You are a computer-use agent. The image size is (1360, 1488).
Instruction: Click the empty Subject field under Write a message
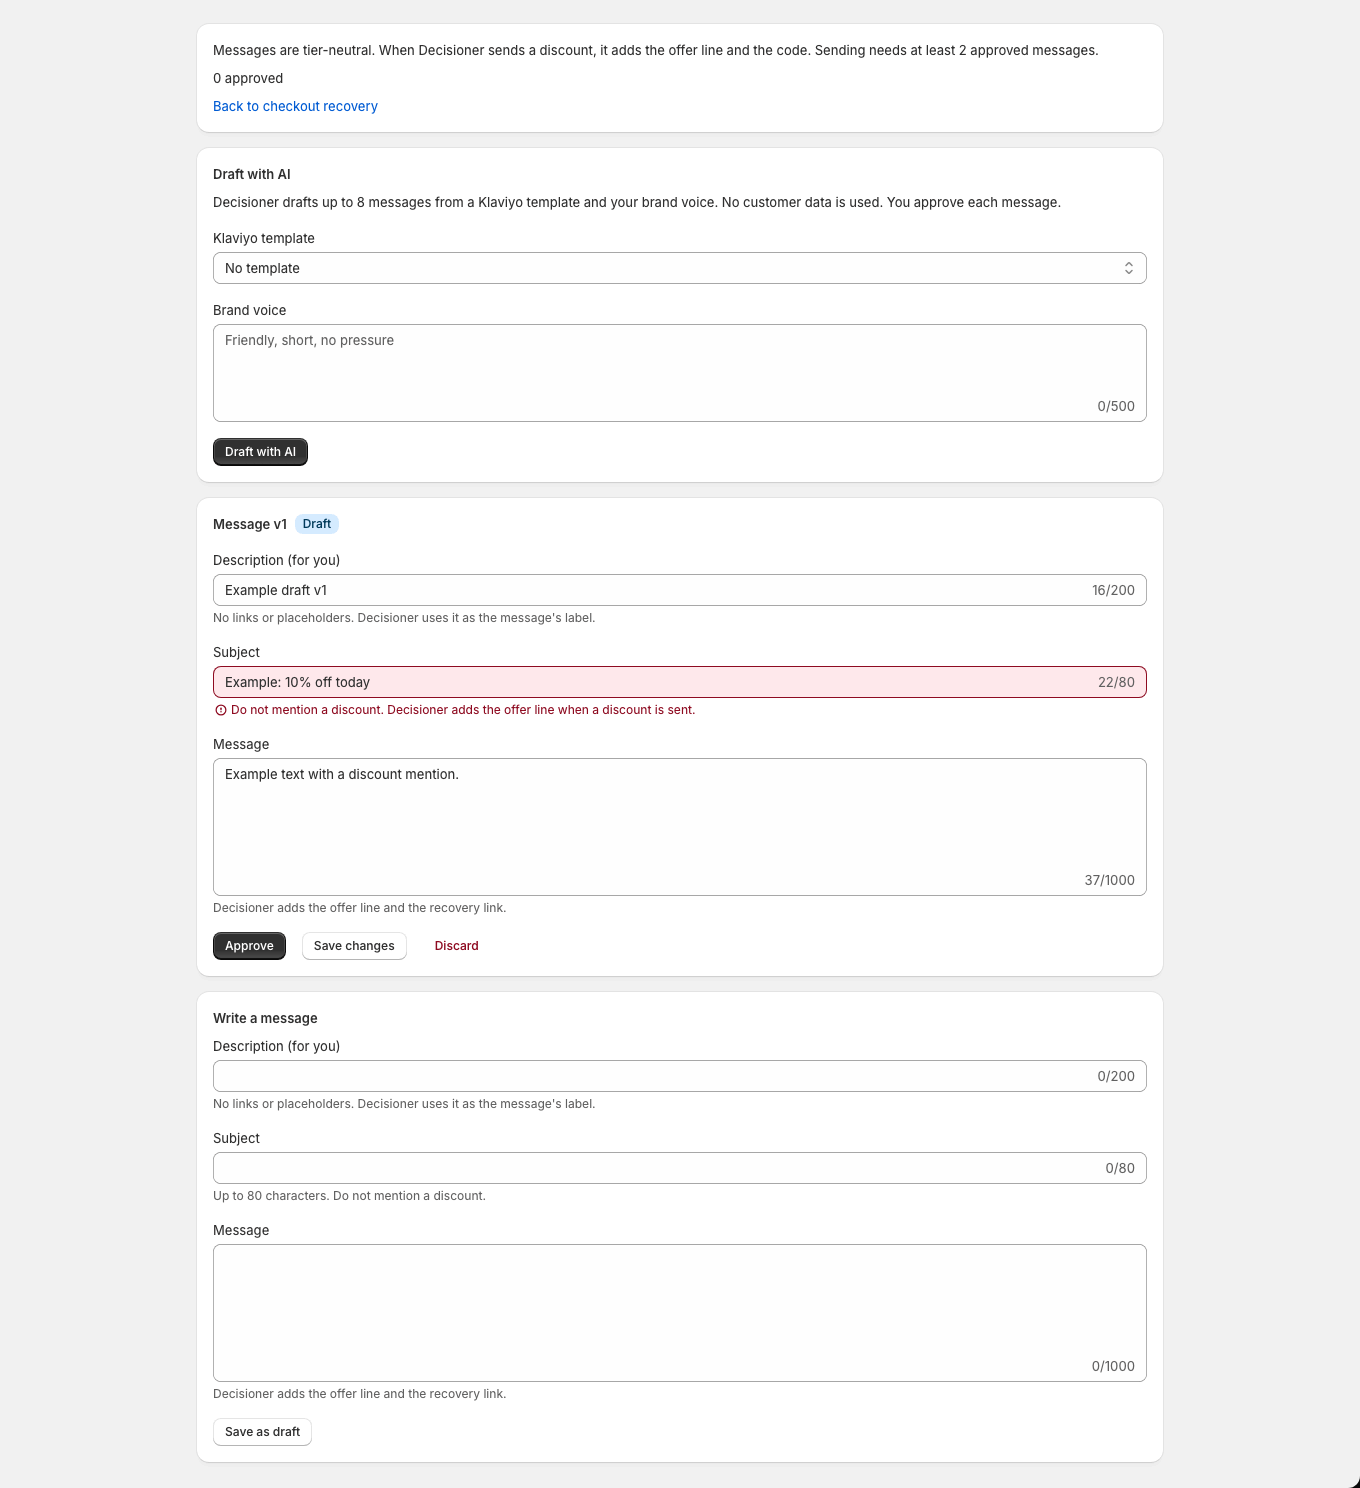point(680,1168)
